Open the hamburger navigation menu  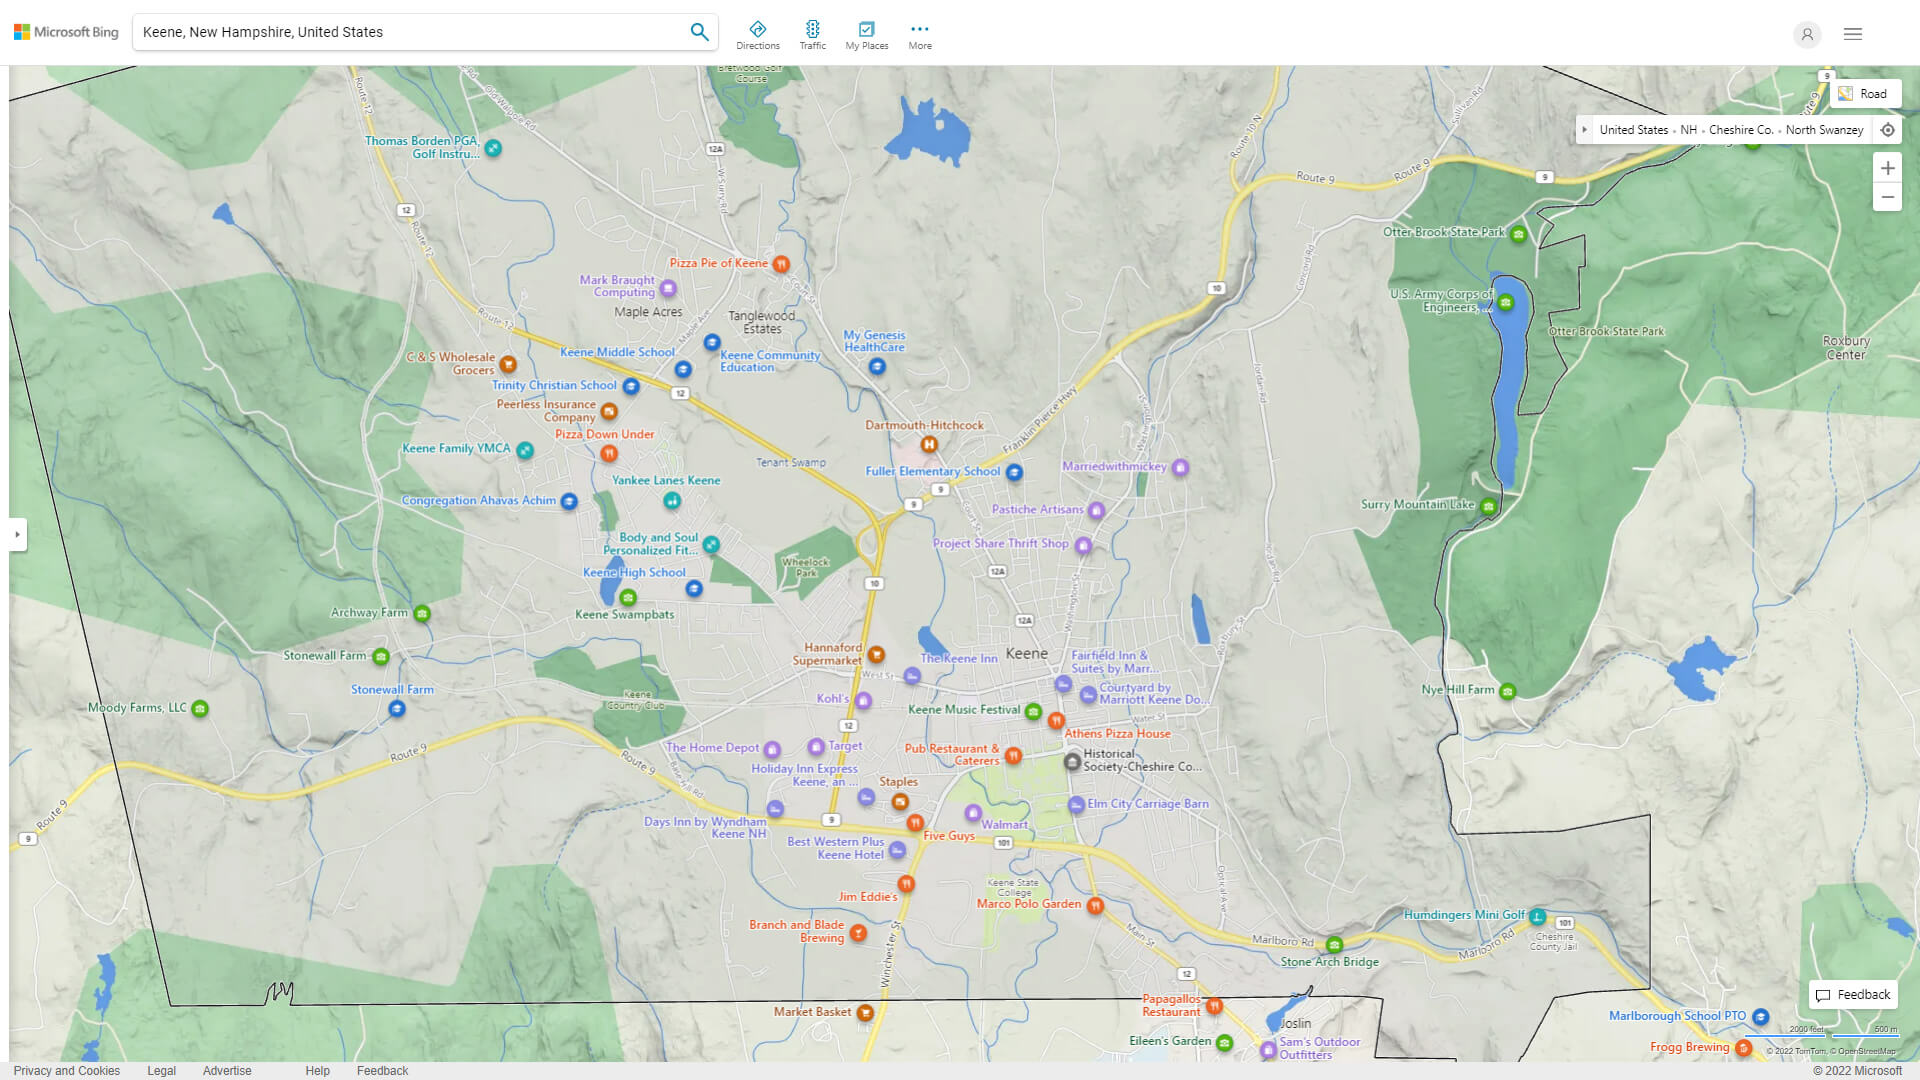coord(1852,33)
